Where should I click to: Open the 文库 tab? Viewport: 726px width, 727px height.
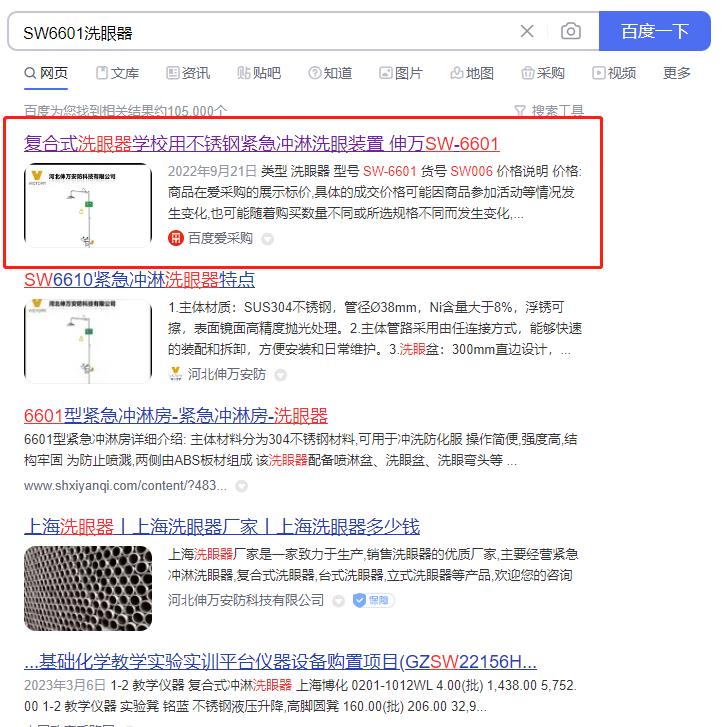[x=118, y=73]
